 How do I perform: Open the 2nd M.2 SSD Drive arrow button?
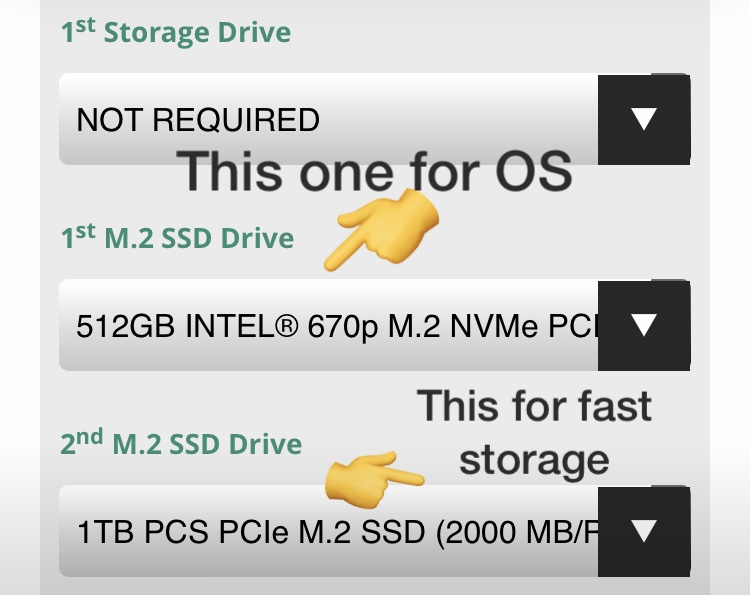click(644, 531)
